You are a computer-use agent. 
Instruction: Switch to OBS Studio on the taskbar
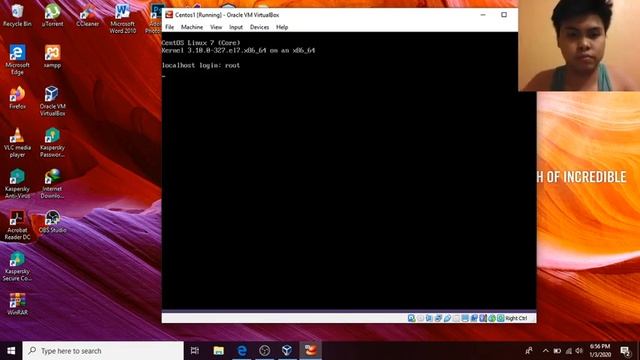click(x=264, y=351)
